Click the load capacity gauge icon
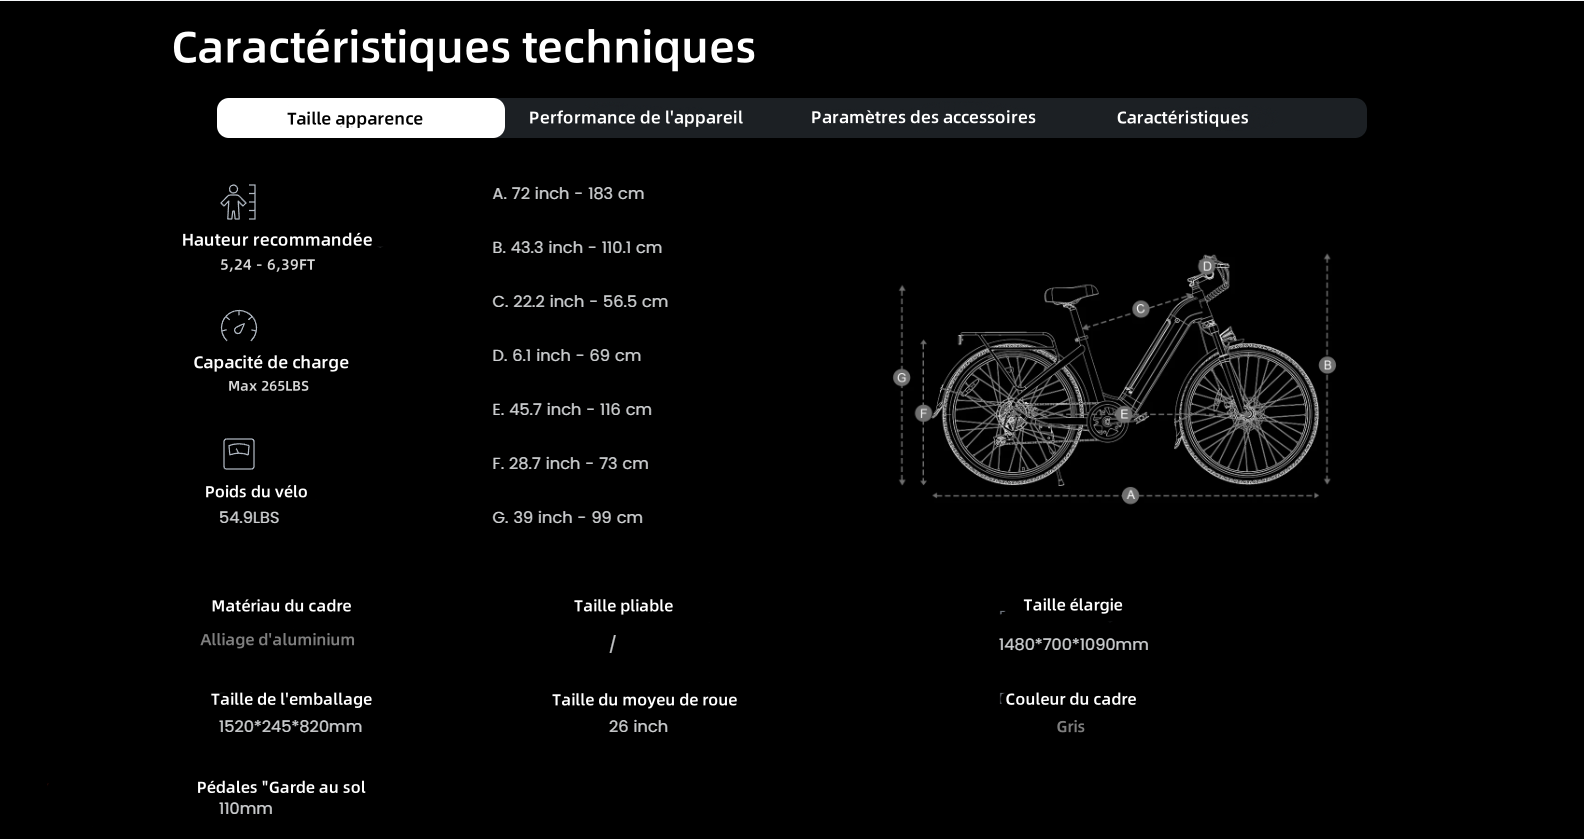Viewport: 1584px width, 839px height. pos(238,326)
